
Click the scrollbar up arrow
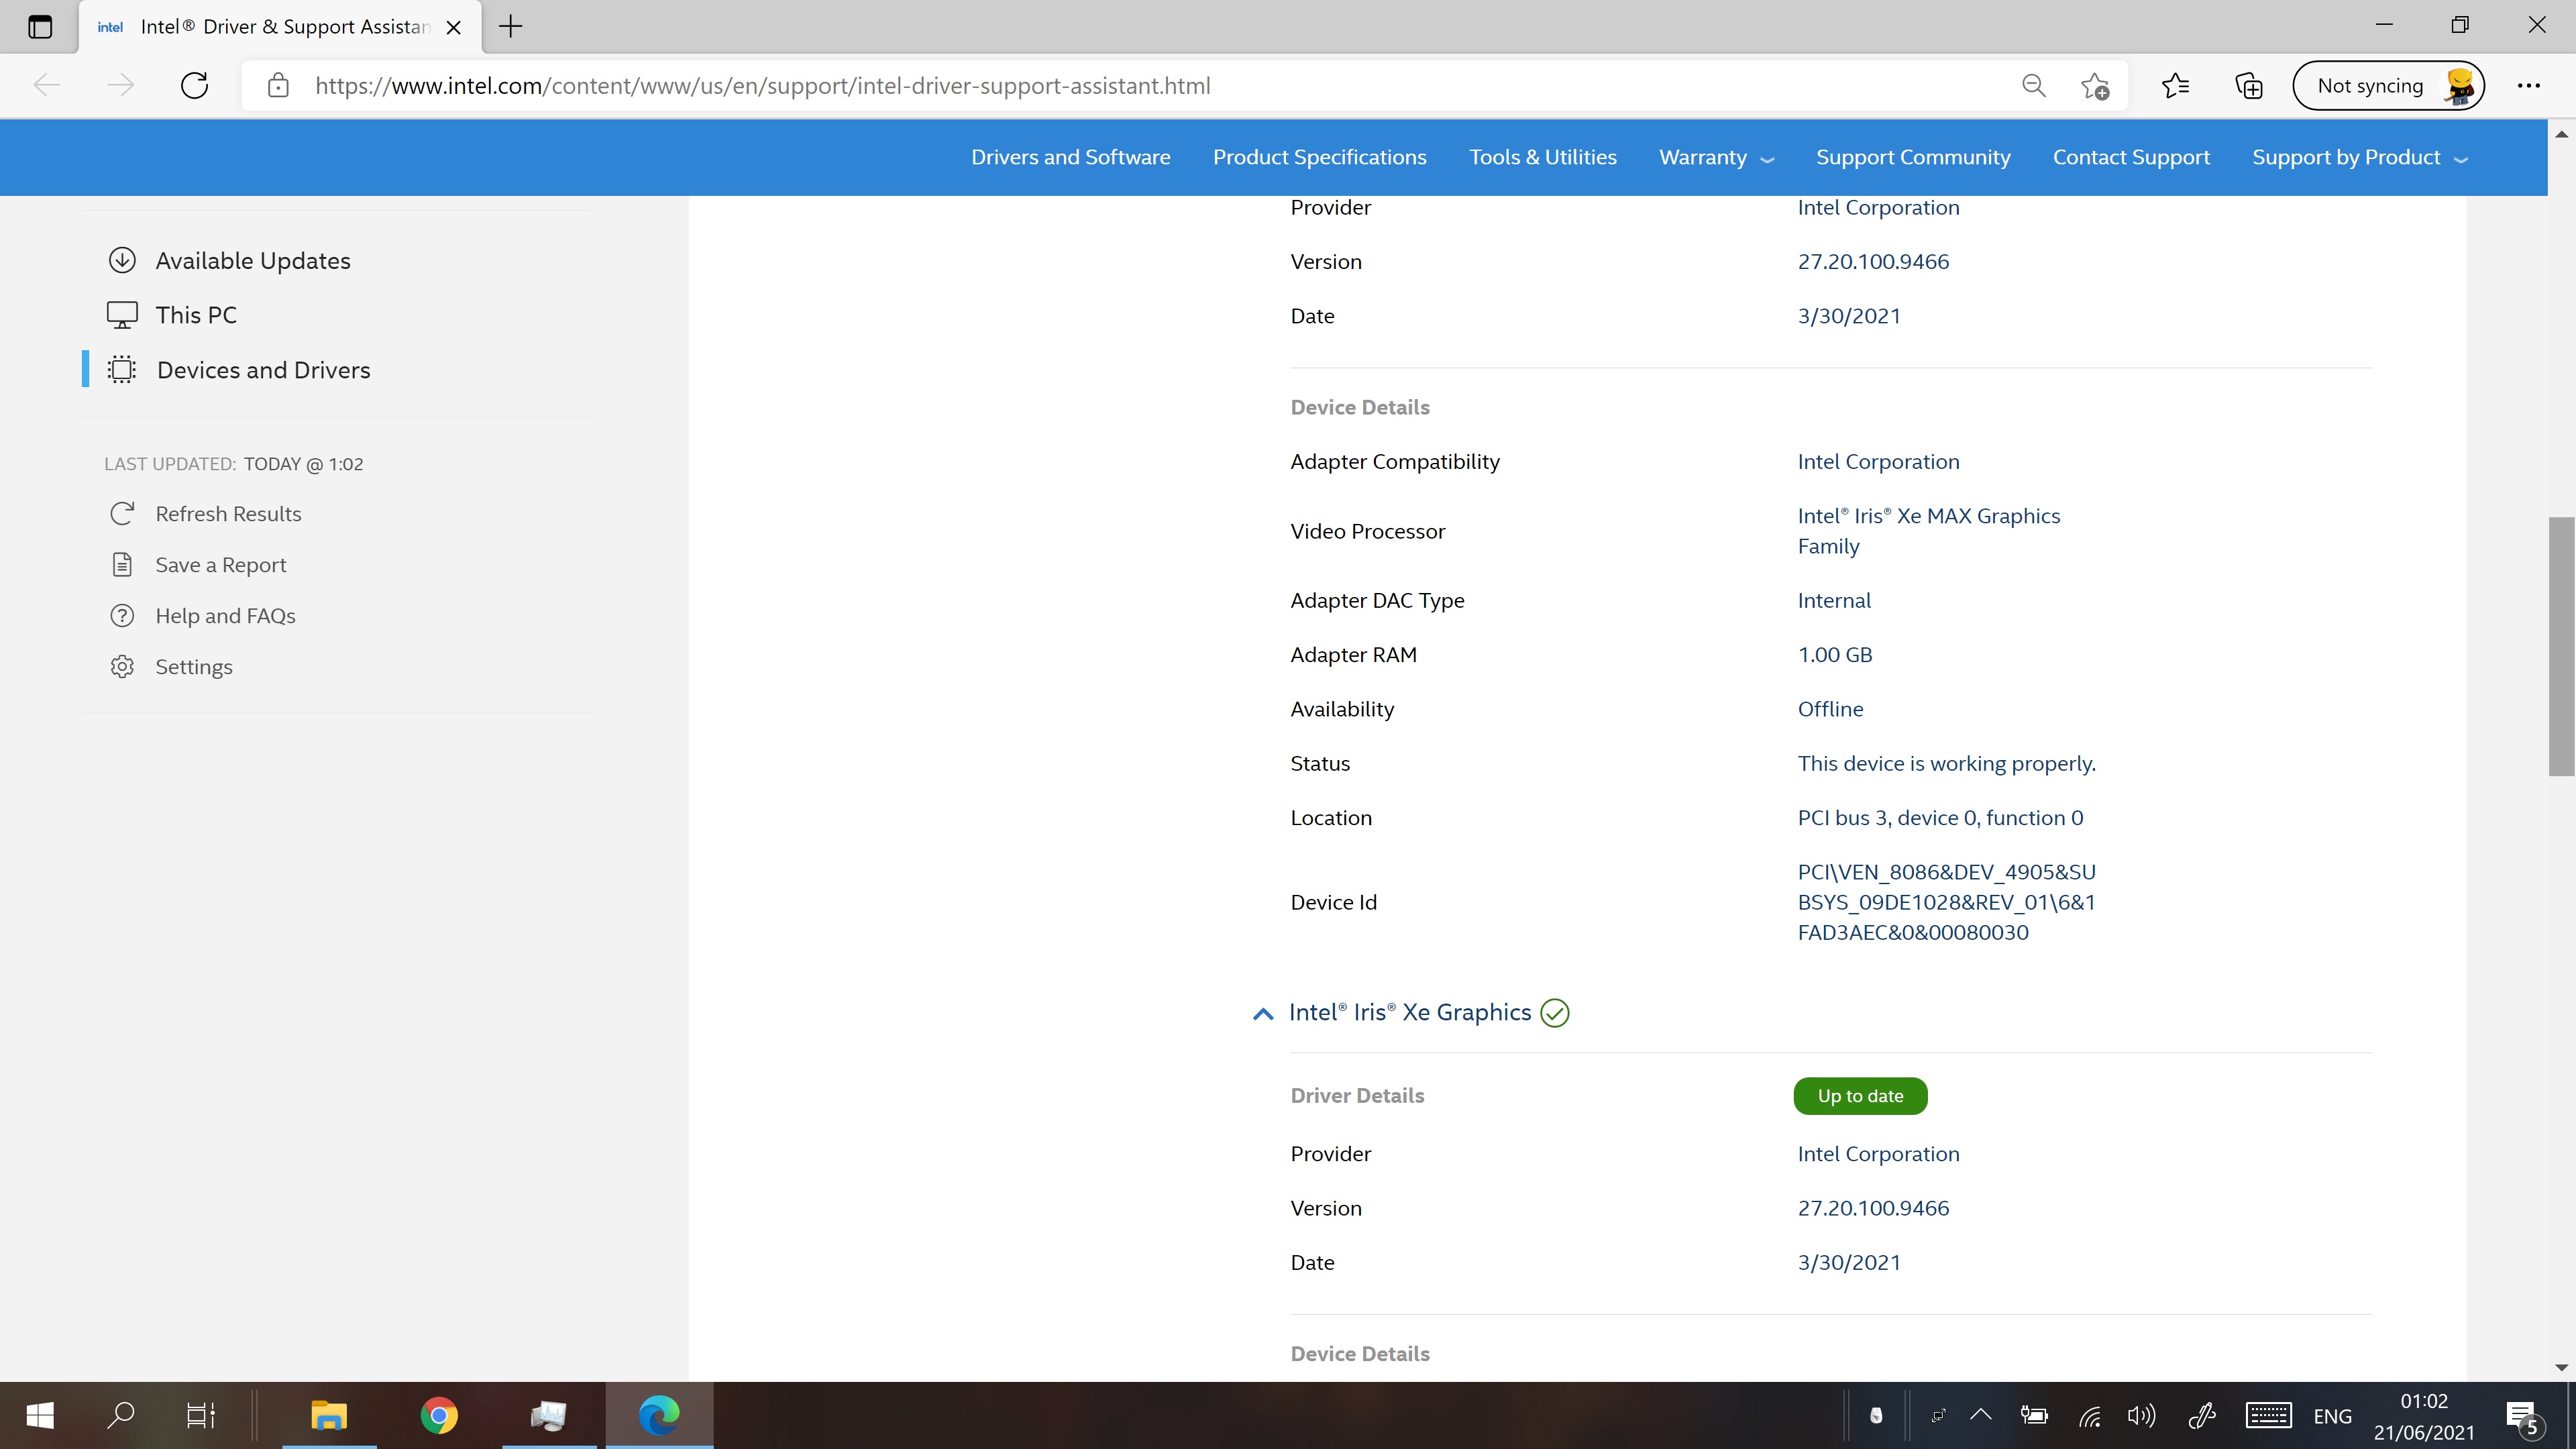coord(2561,134)
